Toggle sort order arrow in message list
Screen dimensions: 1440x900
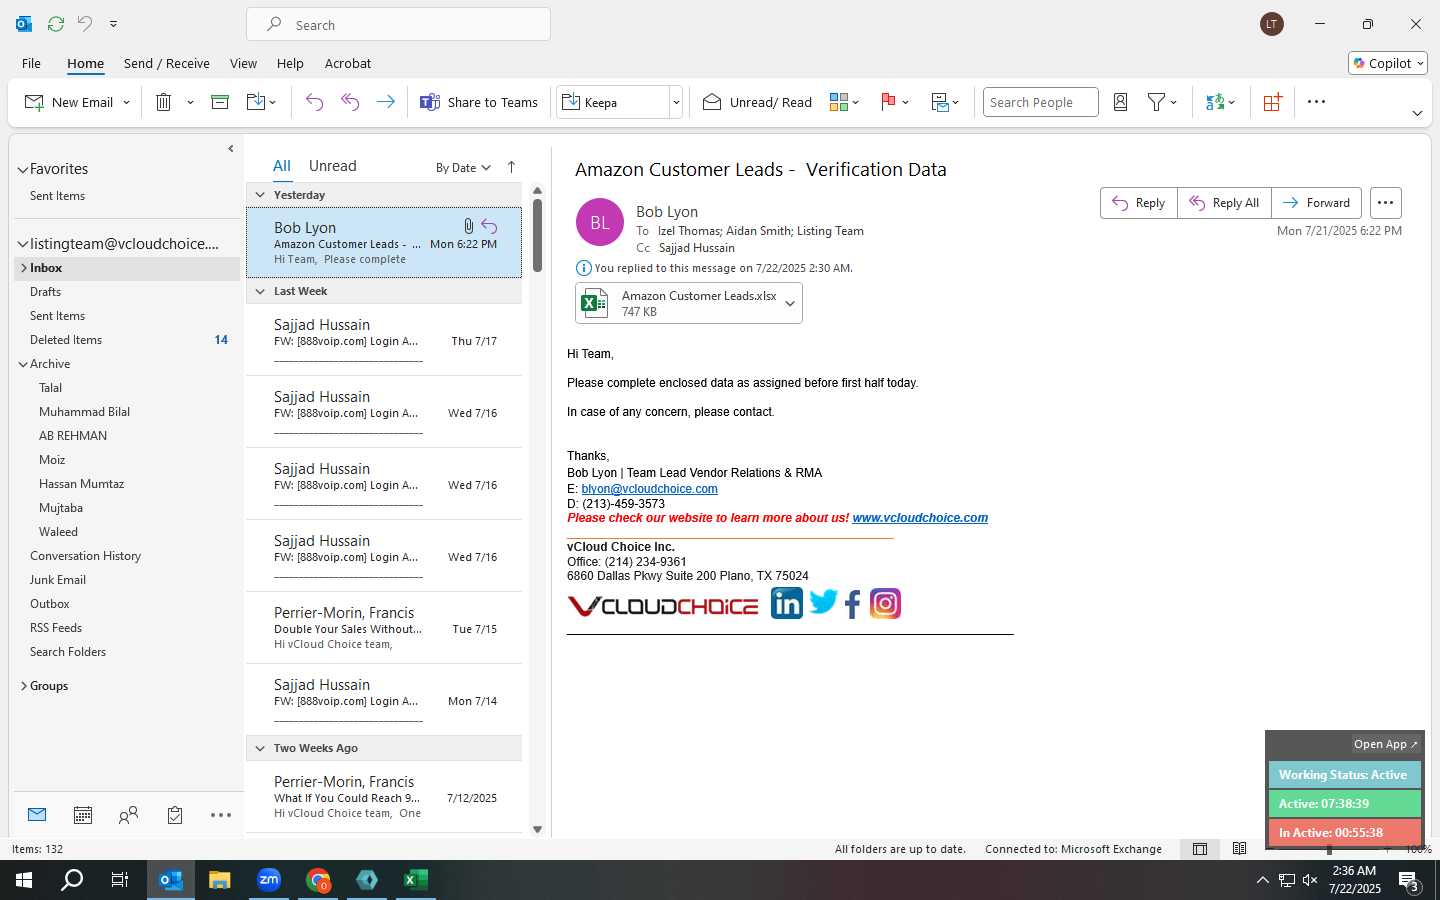[511, 167]
